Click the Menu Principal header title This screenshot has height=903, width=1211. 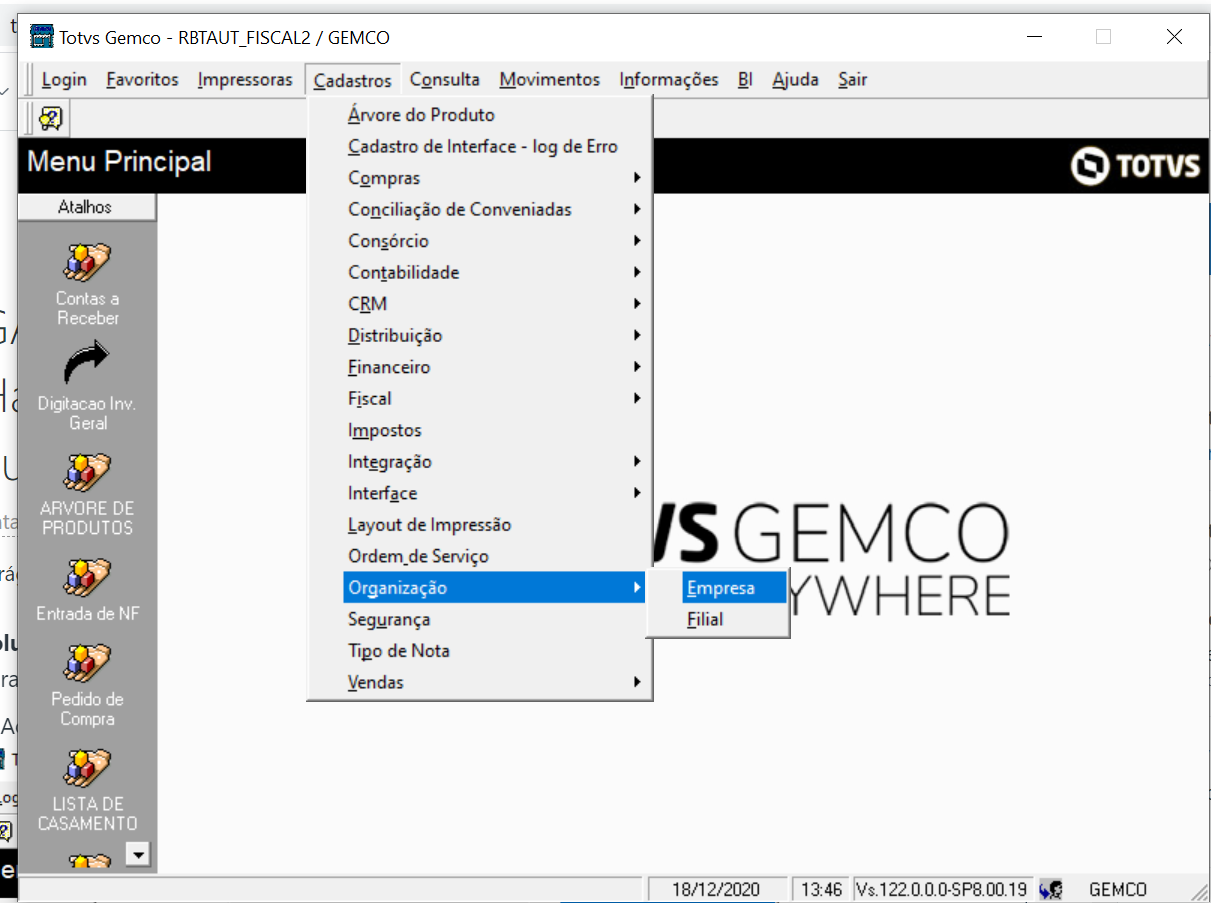coord(120,162)
